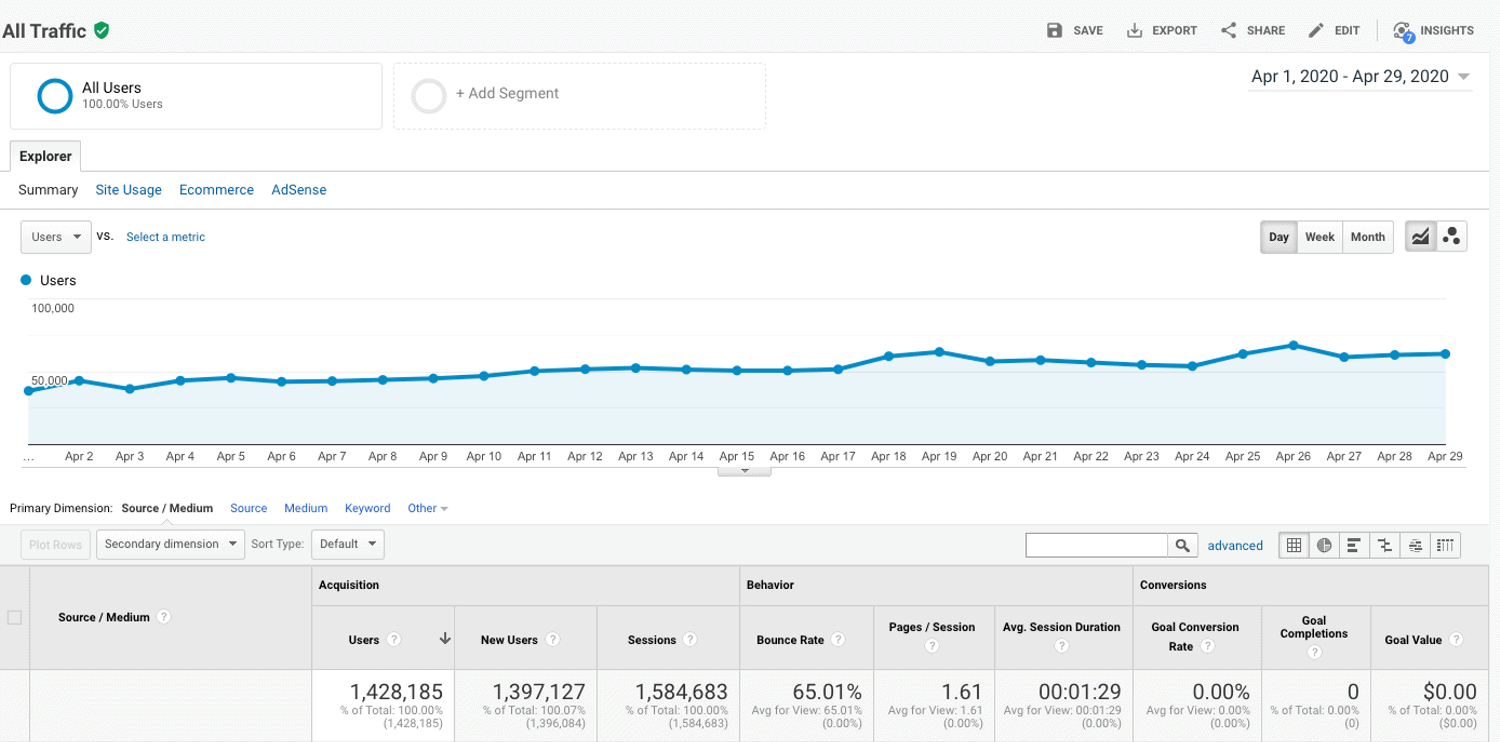
Task: Switch to the Site Usage tab
Action: point(128,190)
